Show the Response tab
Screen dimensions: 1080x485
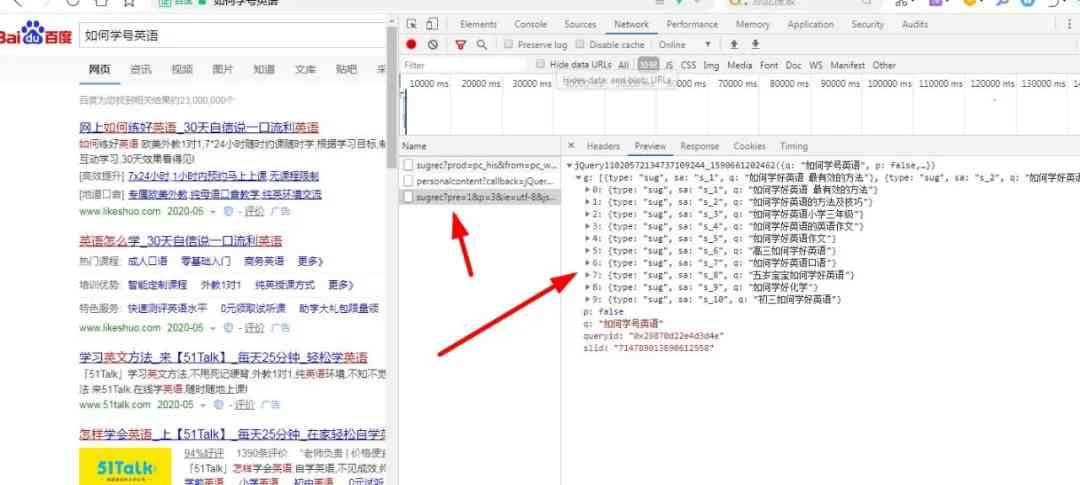click(x=699, y=146)
